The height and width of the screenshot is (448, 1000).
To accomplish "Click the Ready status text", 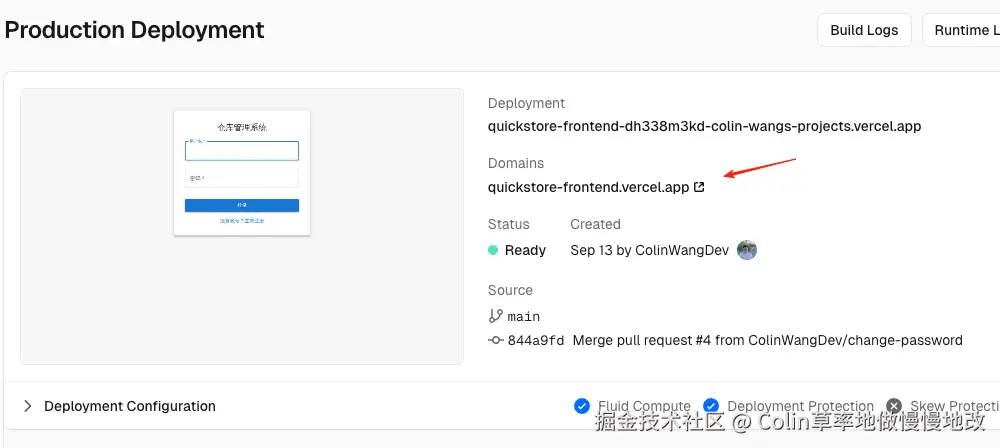I will point(526,251).
